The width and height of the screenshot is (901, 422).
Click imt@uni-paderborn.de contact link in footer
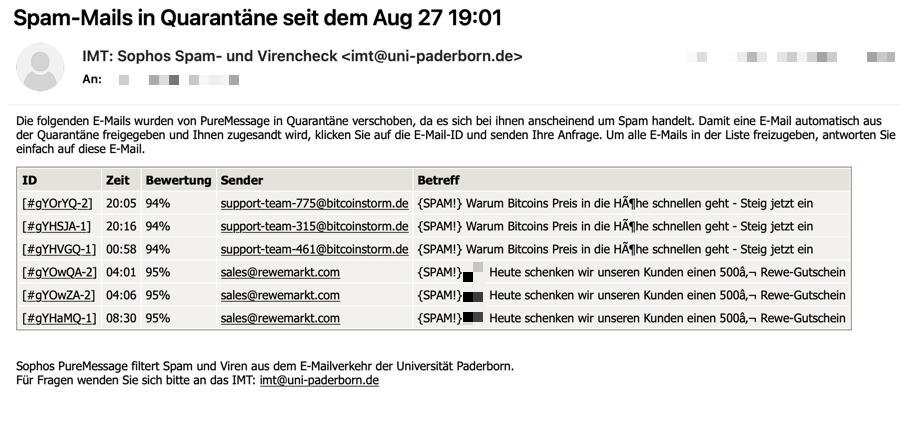[x=319, y=380]
